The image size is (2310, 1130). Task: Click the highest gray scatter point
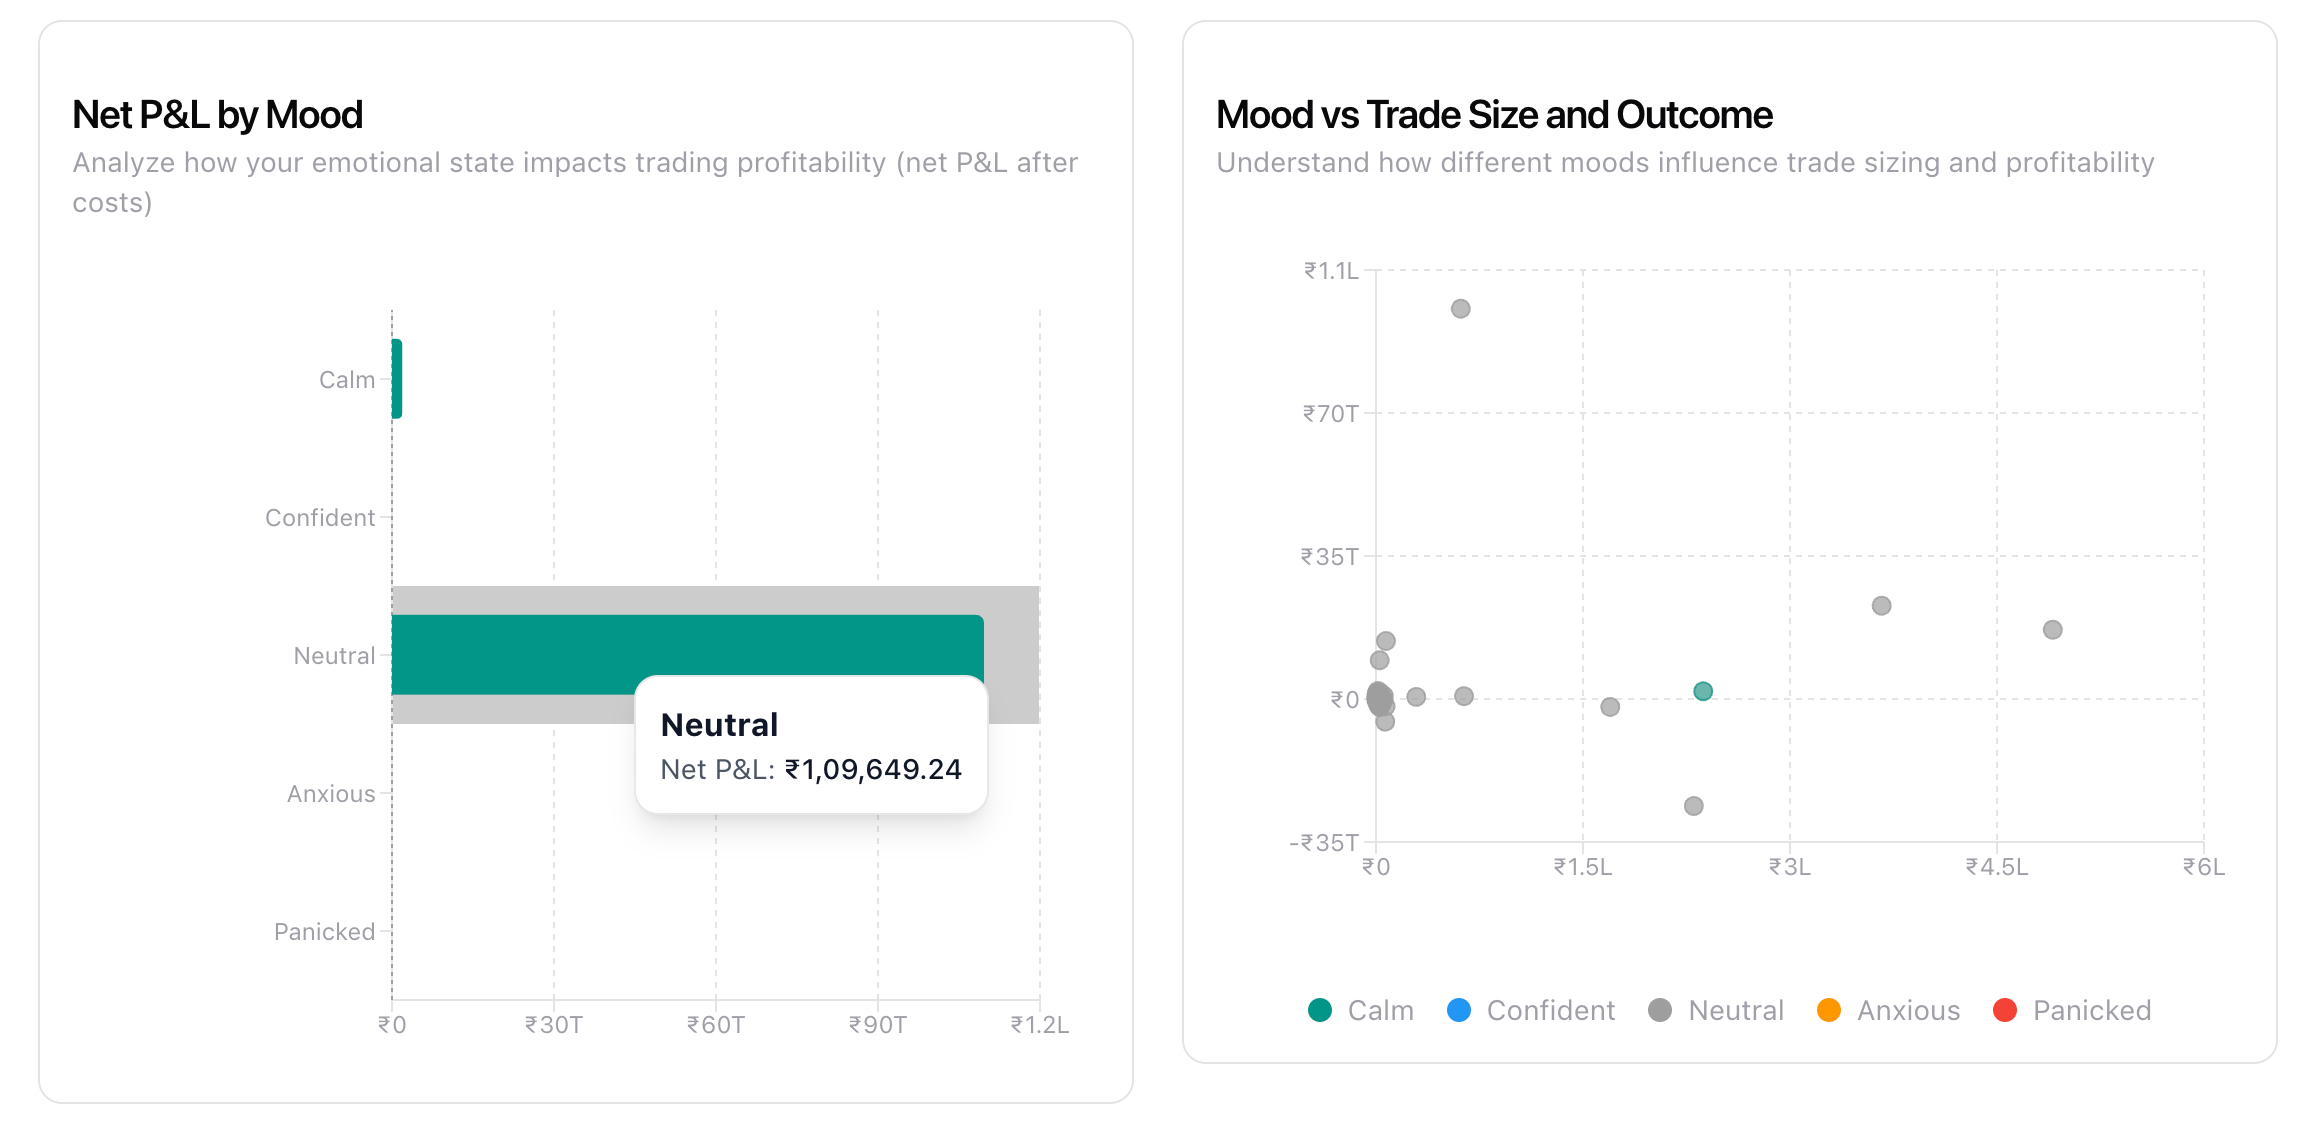click(1461, 309)
